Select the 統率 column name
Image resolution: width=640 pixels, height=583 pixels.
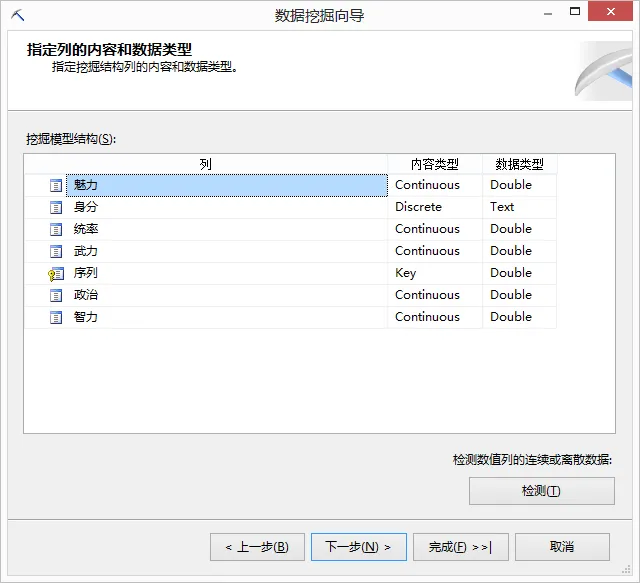[86, 229]
